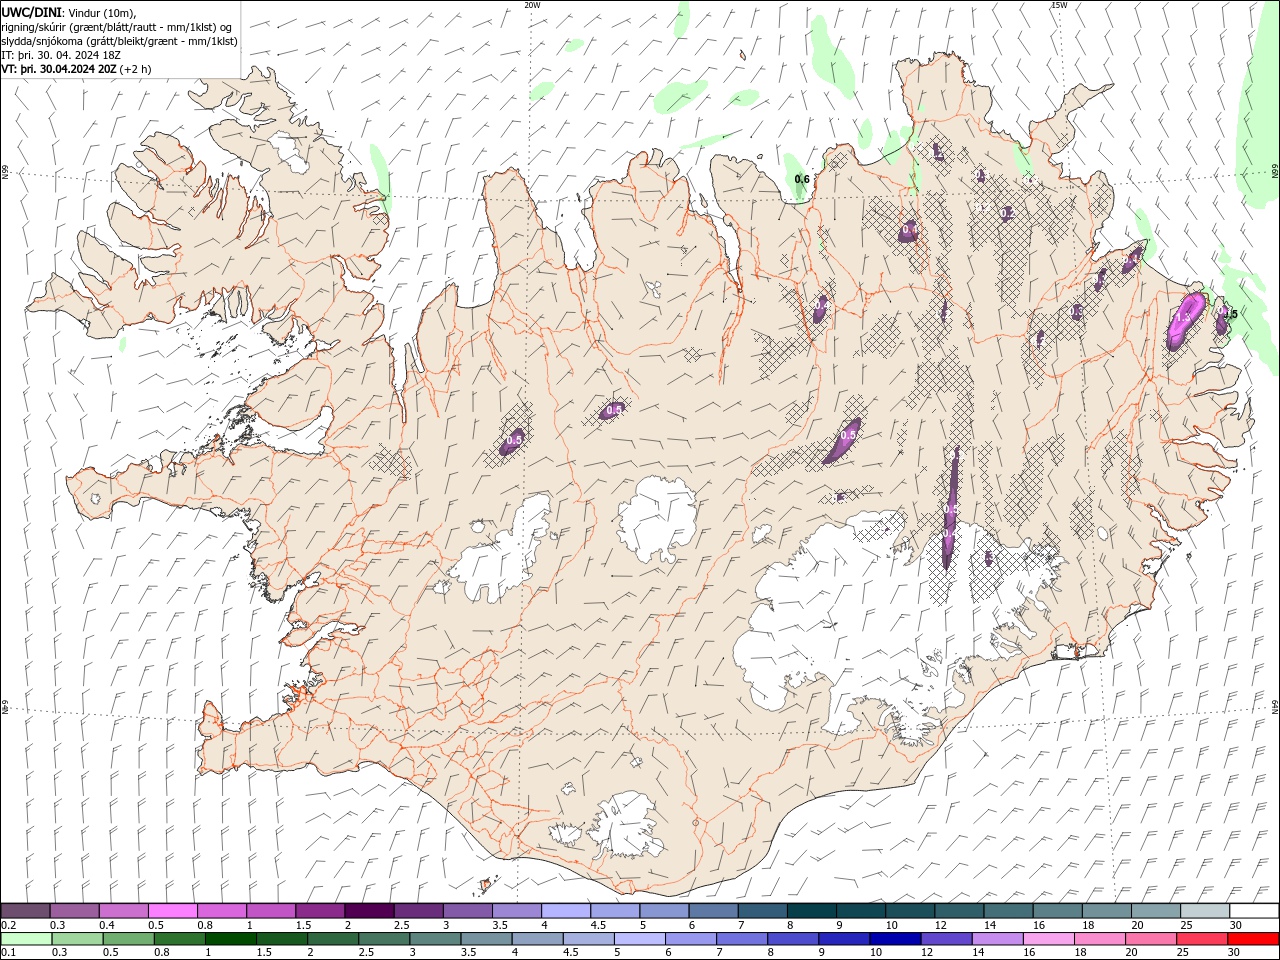Click the 15W longitude label
Viewport: 1280px width, 960px height.
1059,5
